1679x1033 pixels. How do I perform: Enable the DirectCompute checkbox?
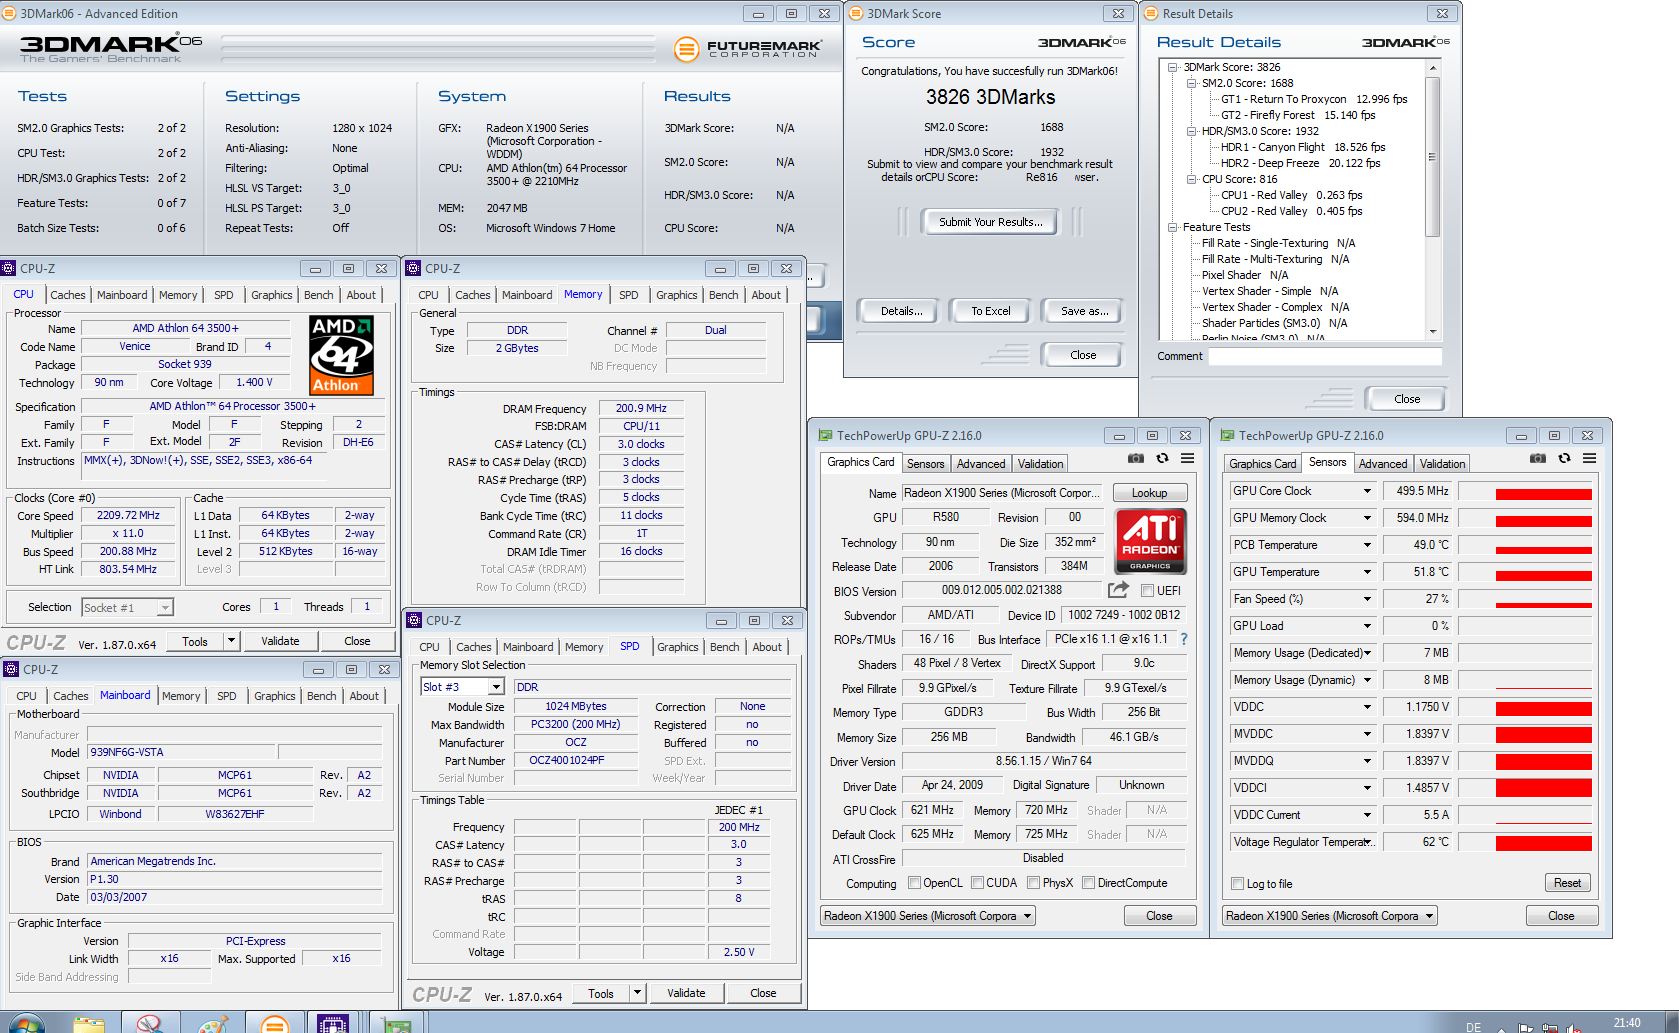tap(1088, 883)
